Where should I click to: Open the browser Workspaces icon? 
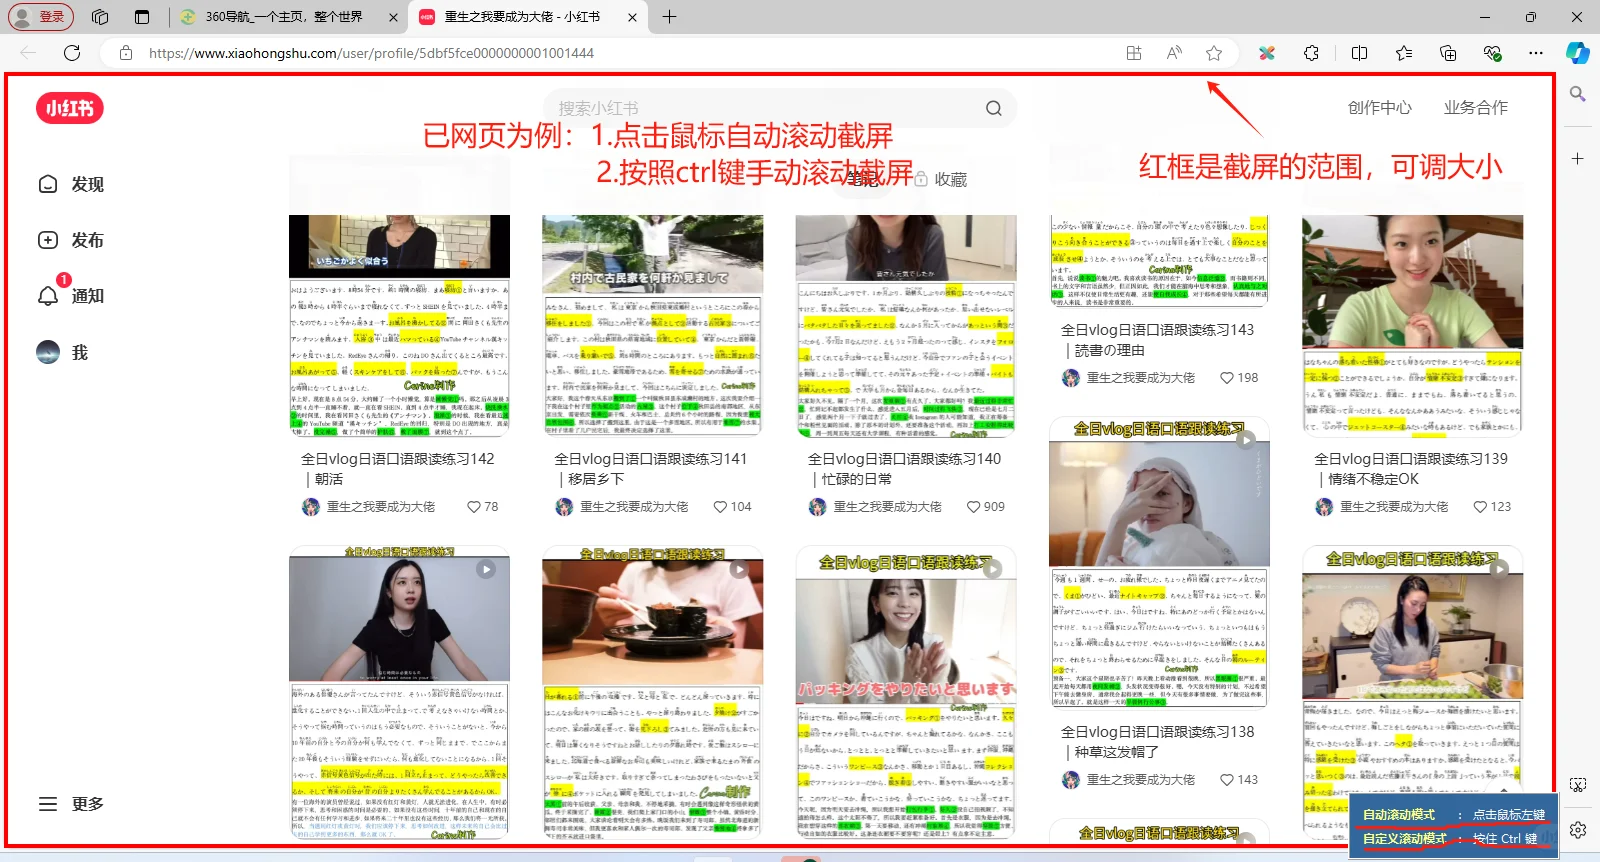(100, 17)
